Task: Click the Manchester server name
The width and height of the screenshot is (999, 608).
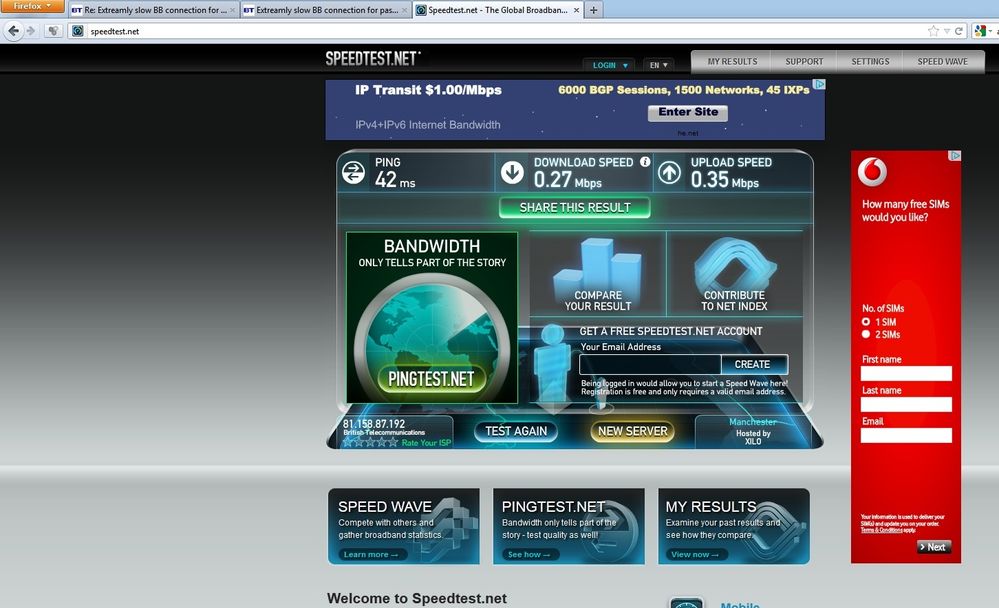Action: (x=752, y=422)
